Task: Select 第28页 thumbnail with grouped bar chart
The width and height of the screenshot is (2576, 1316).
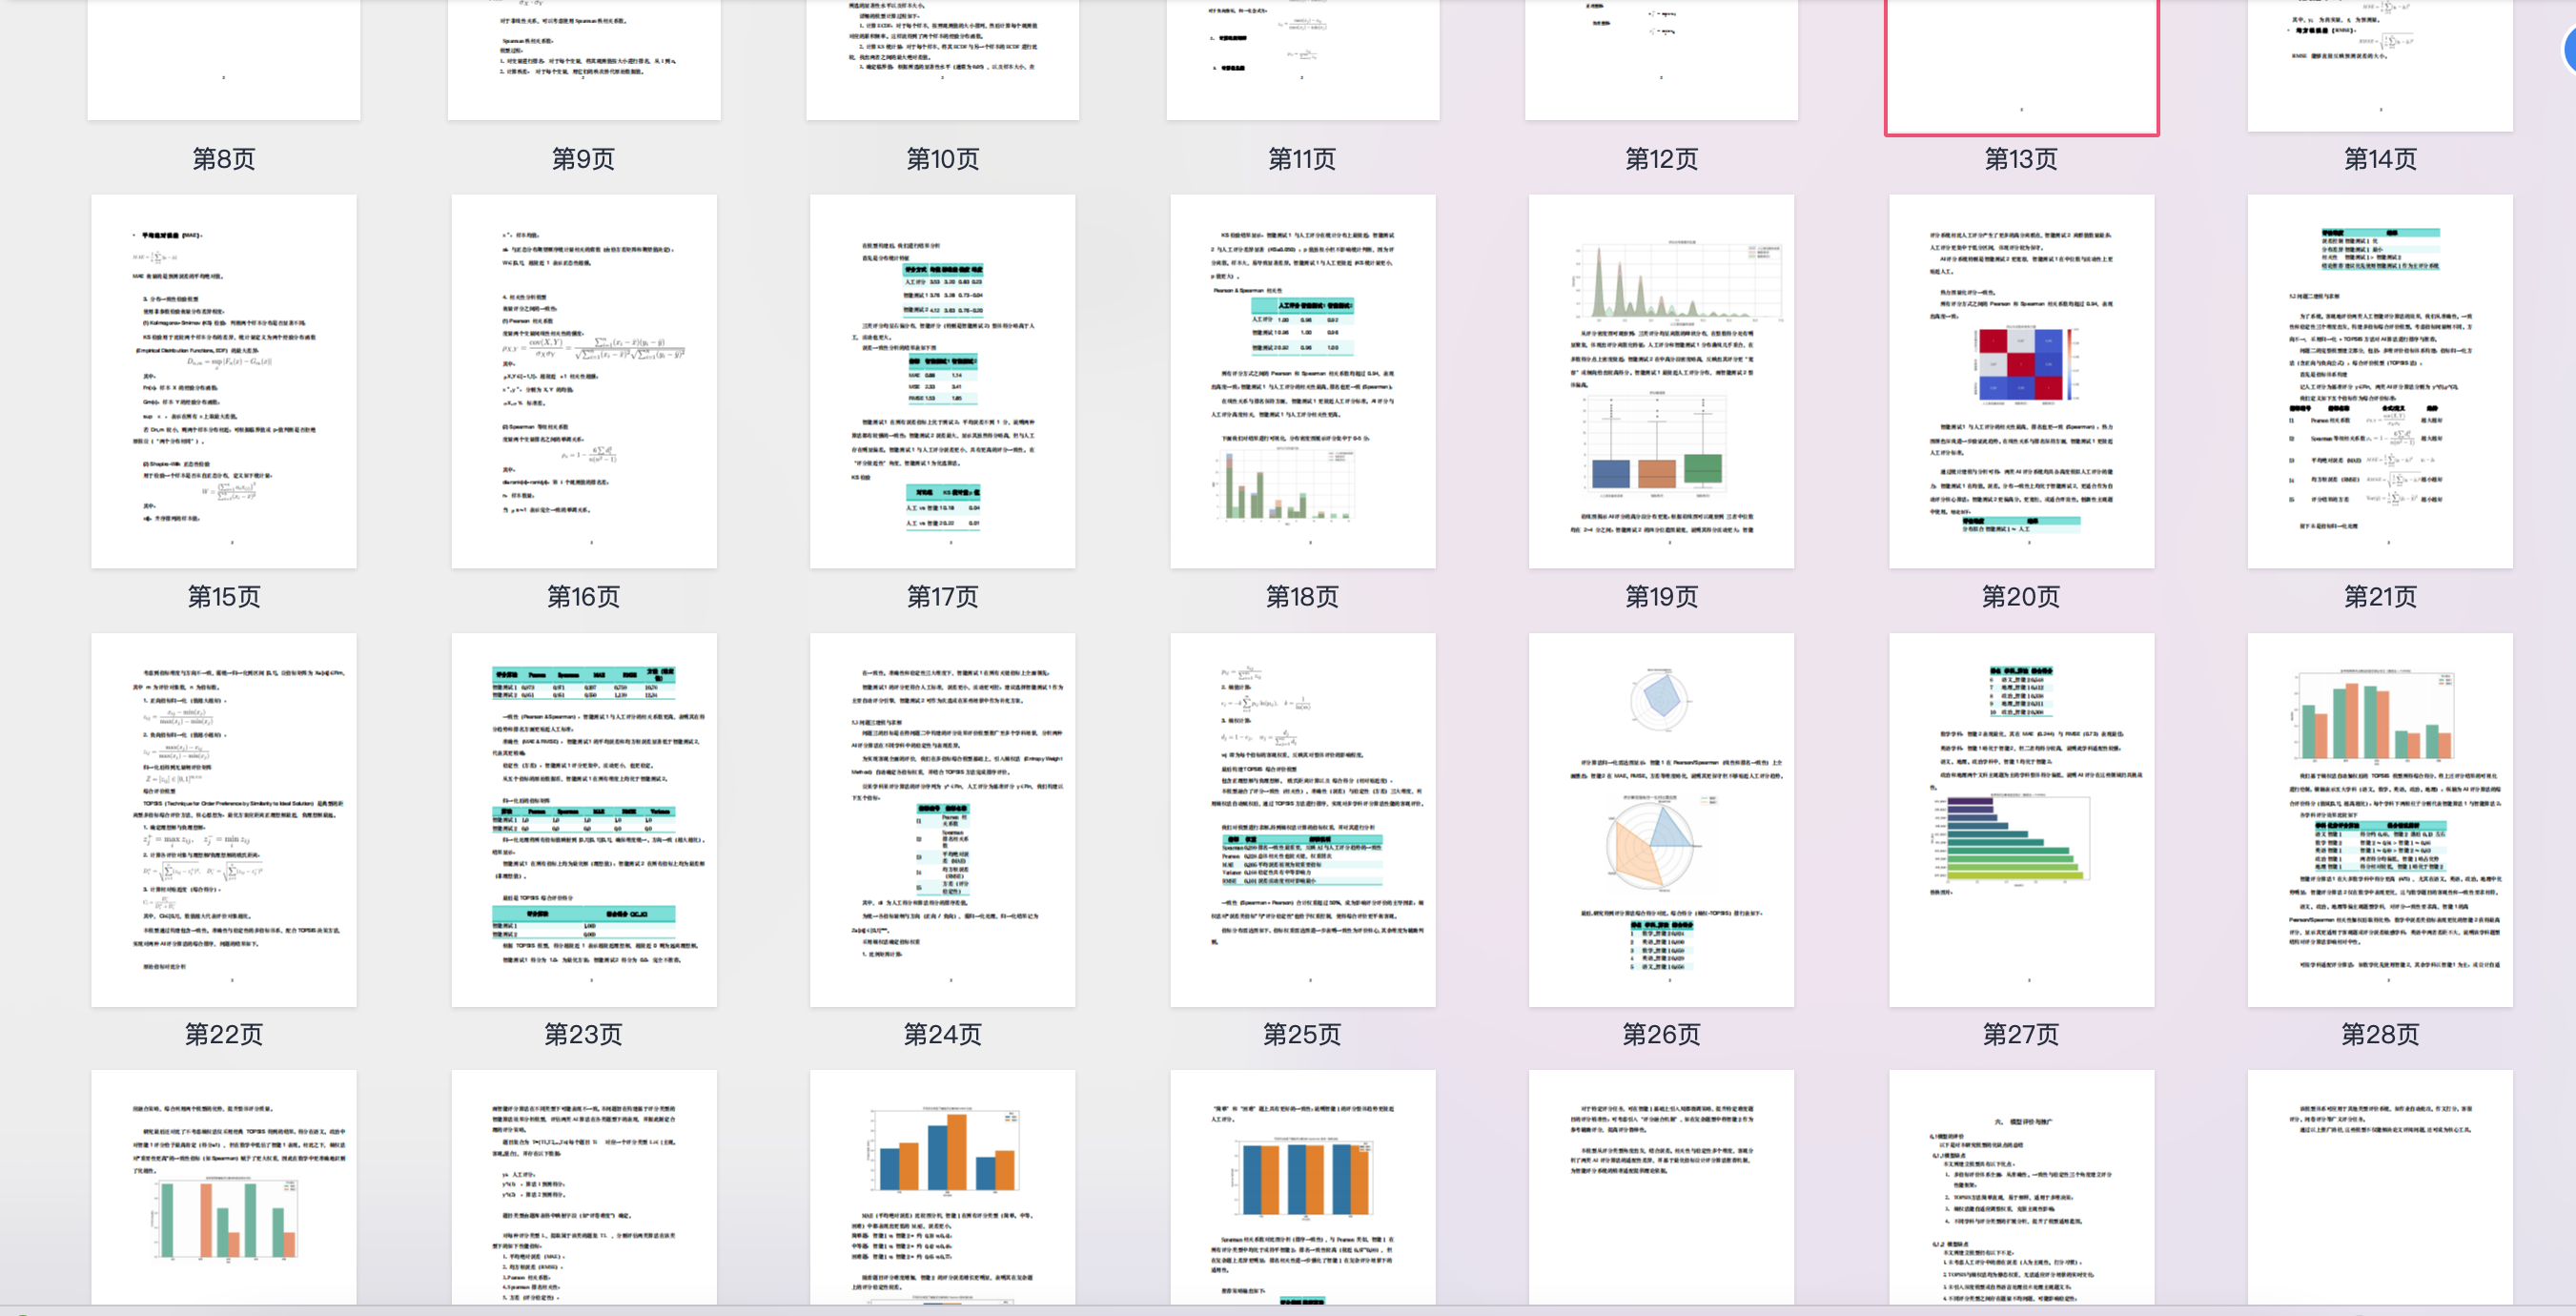Action: coord(2380,819)
